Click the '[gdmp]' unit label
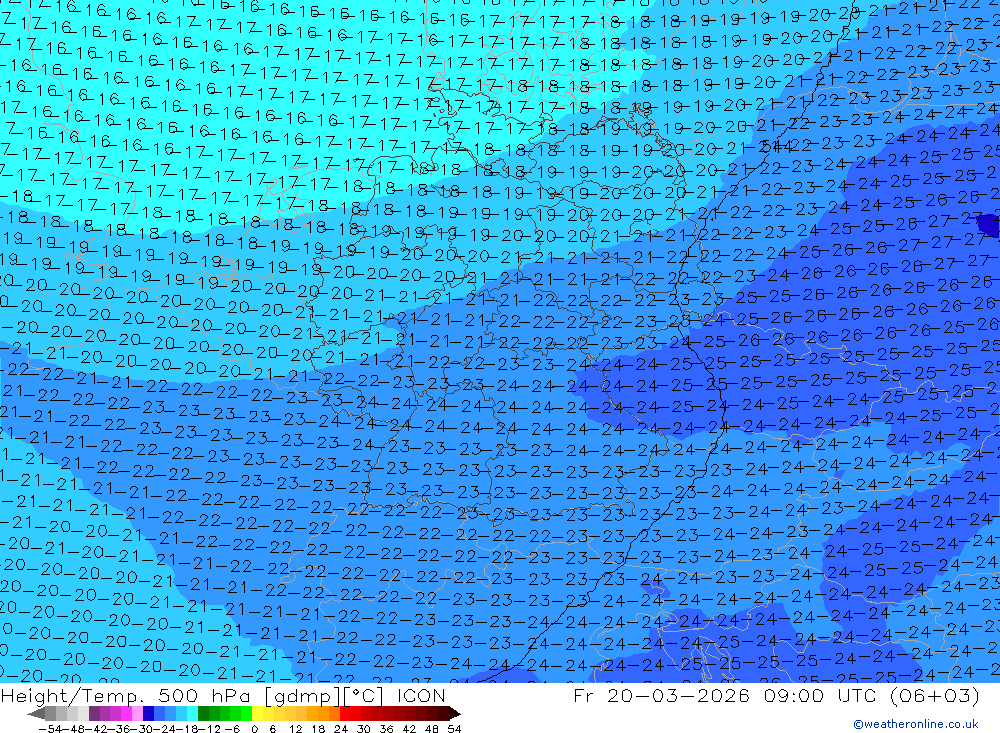 pos(303,696)
